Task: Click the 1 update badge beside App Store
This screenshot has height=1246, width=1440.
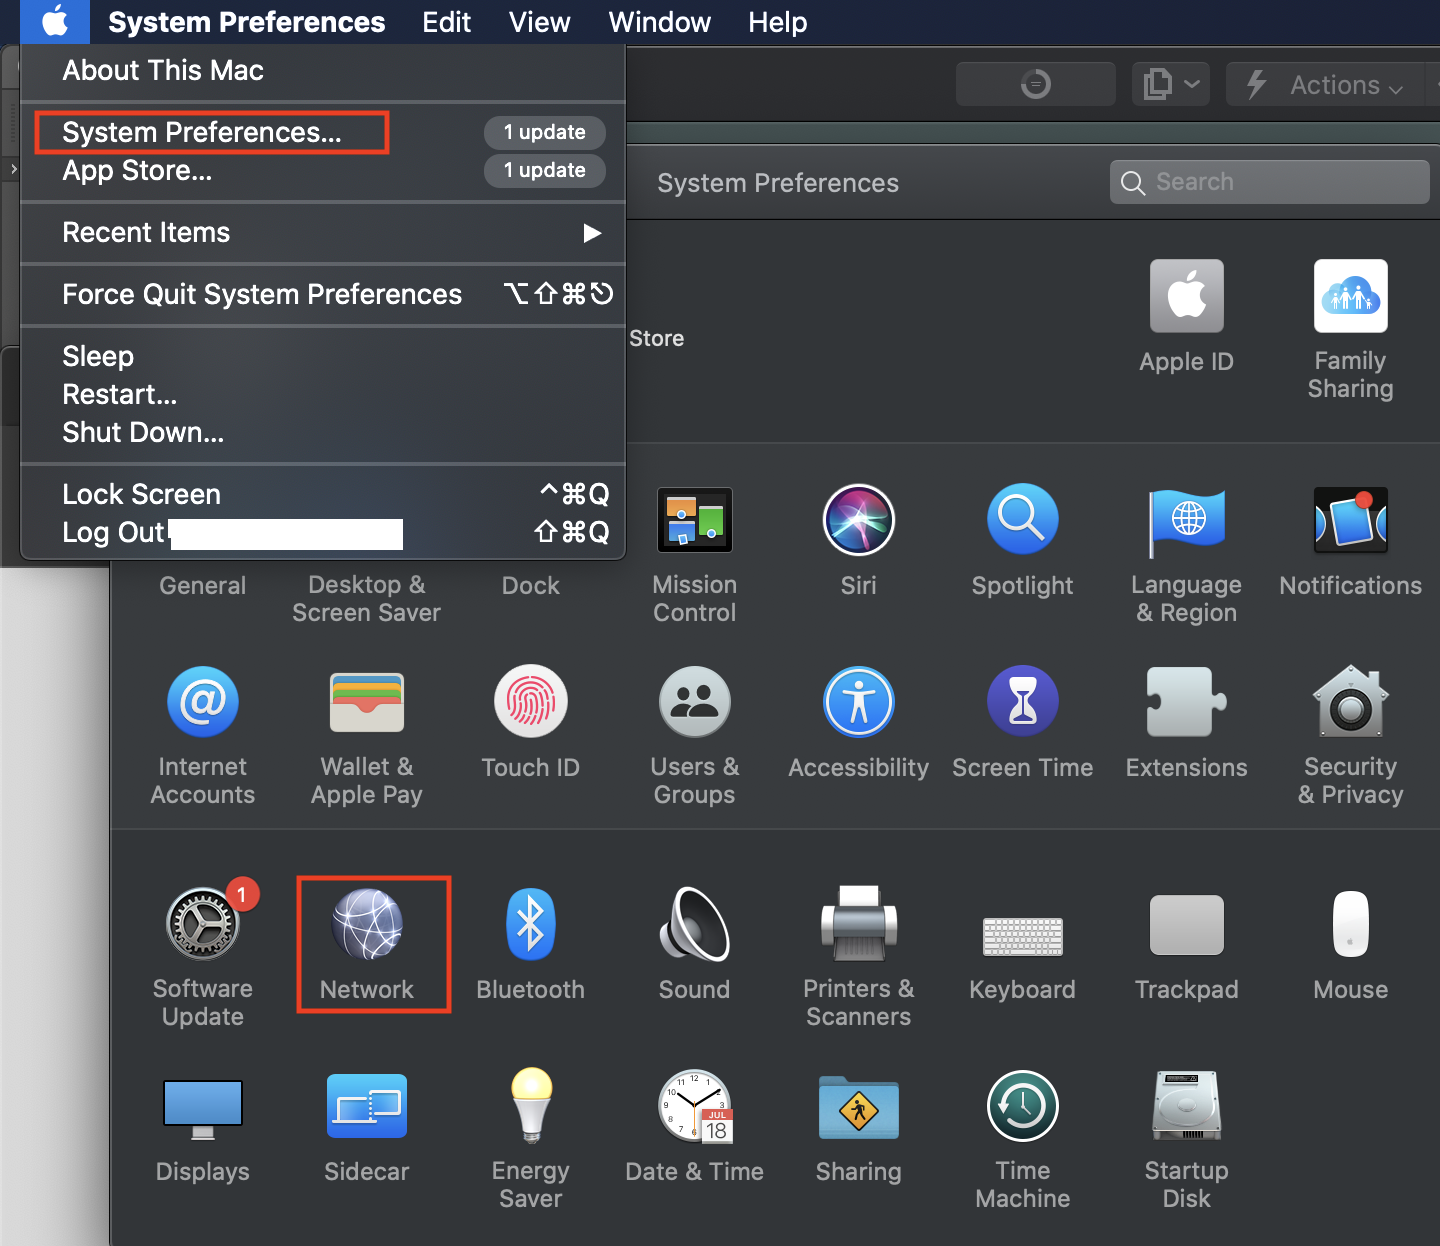Action: (545, 170)
